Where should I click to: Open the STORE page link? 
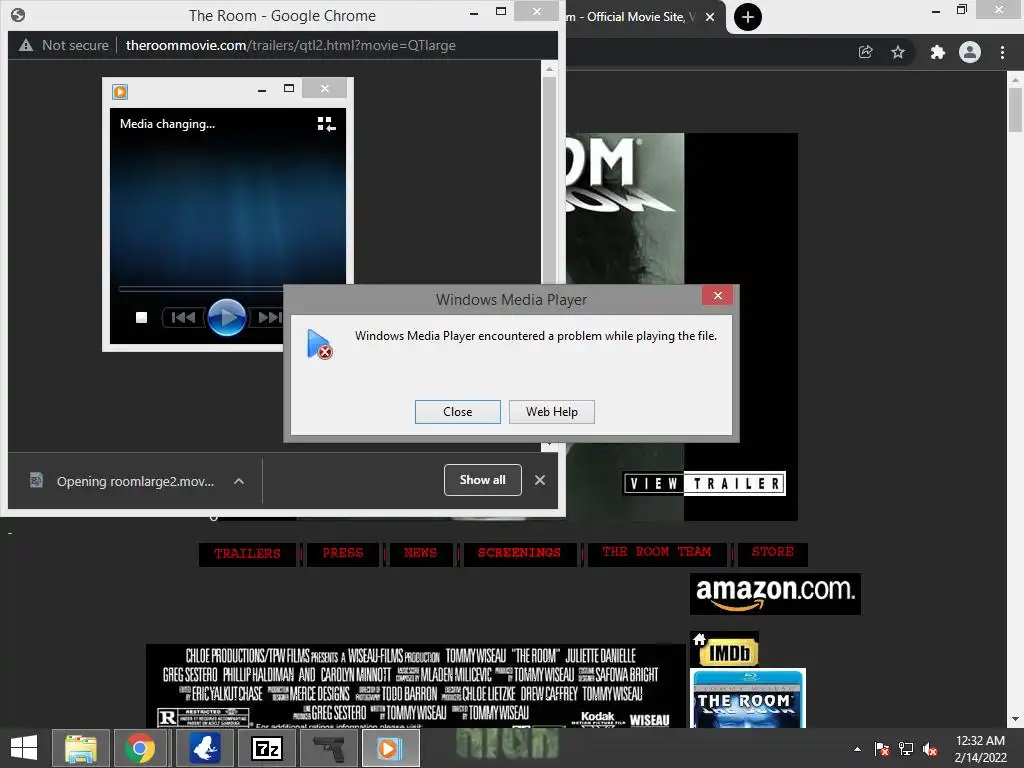773,552
